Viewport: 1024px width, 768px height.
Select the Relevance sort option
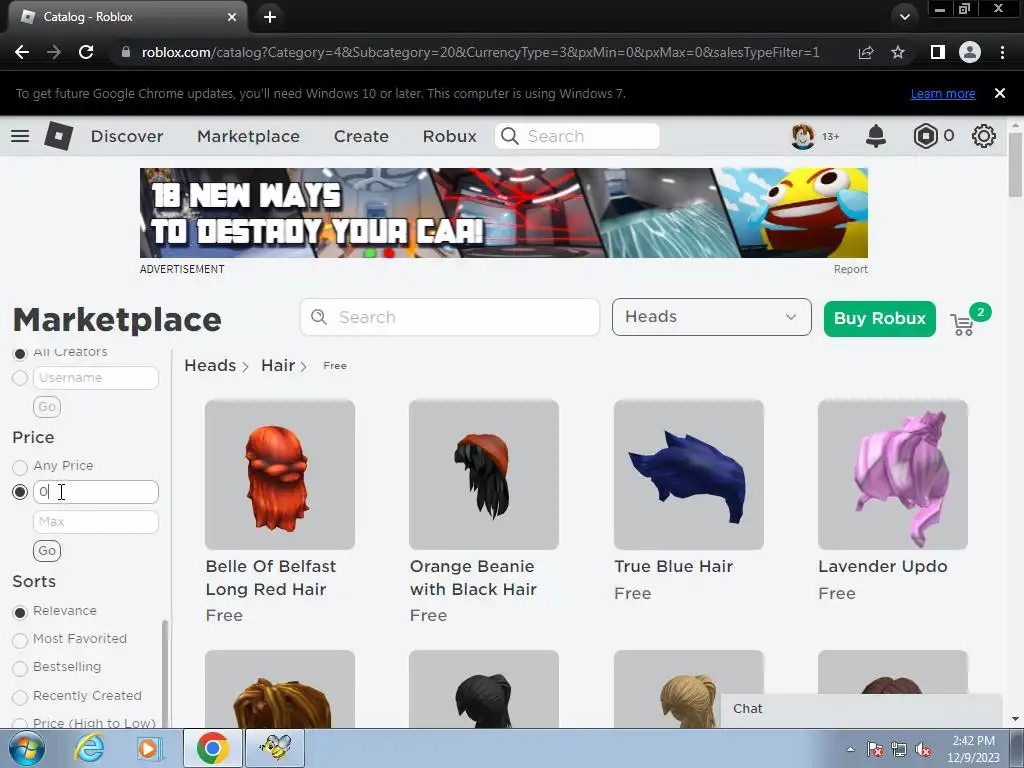[x=20, y=612]
